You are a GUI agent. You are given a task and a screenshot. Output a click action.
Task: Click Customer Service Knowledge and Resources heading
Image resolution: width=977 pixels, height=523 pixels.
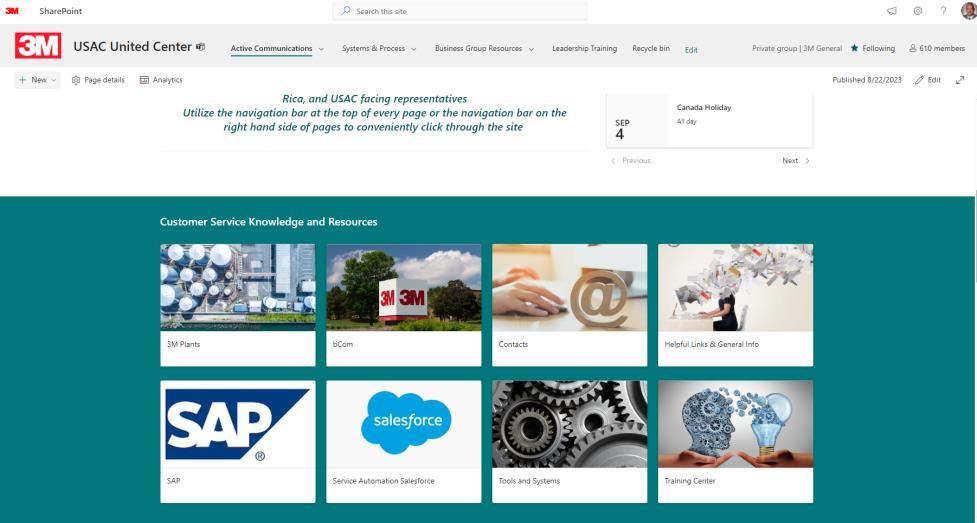(x=269, y=222)
